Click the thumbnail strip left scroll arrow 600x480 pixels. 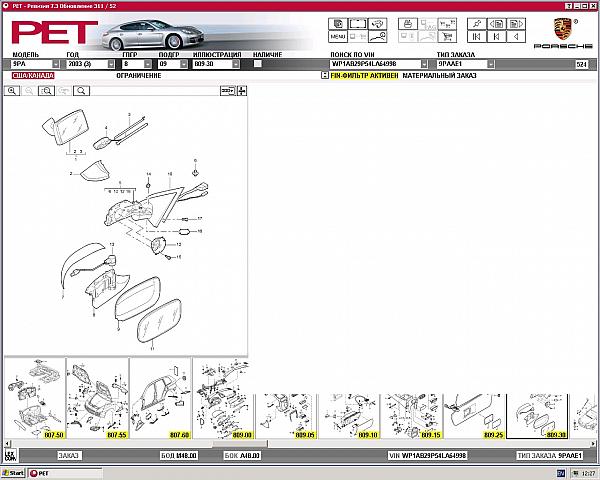[x=7, y=443]
